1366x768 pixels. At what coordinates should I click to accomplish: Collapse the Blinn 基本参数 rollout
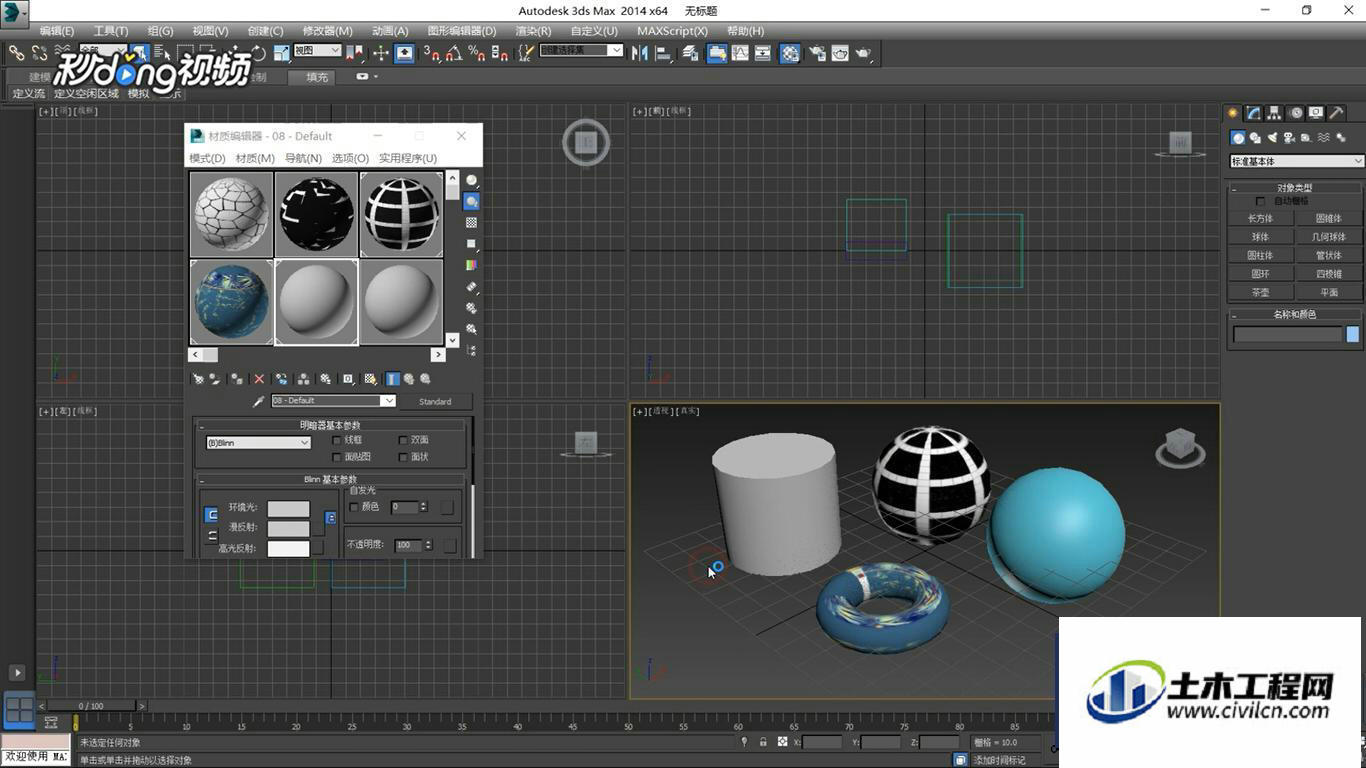332,480
